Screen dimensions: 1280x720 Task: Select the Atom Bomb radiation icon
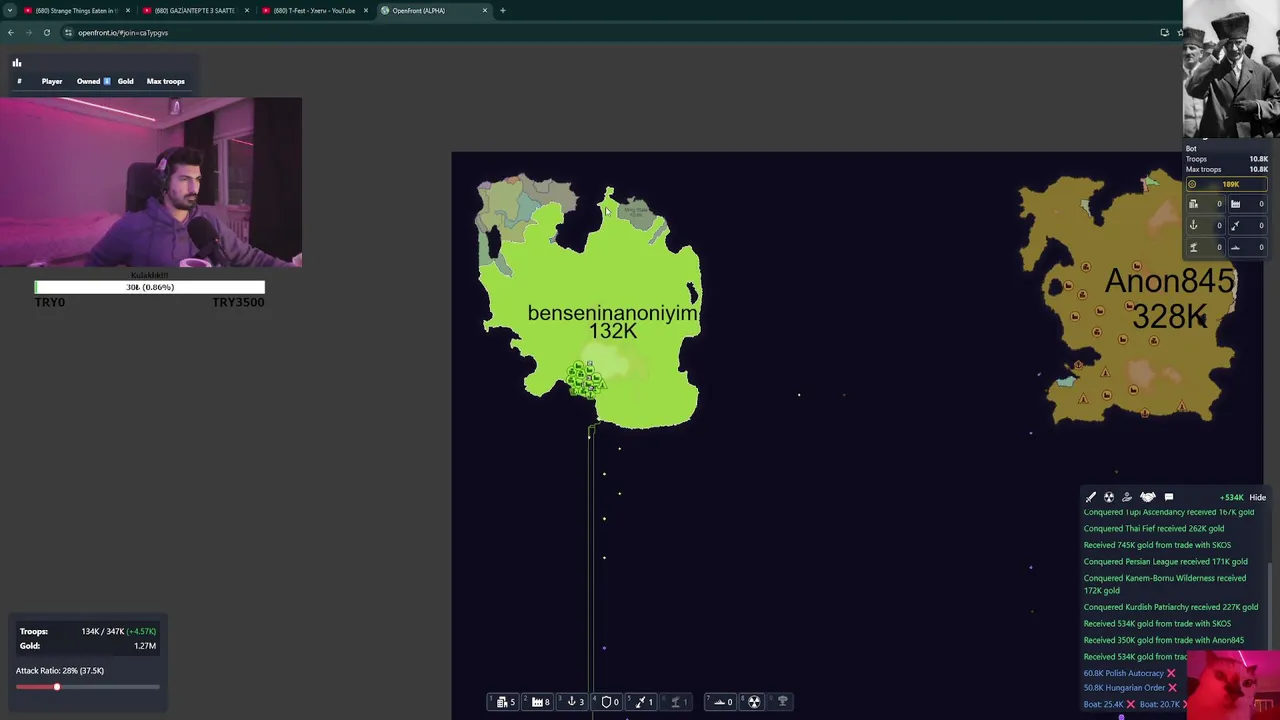(x=754, y=702)
